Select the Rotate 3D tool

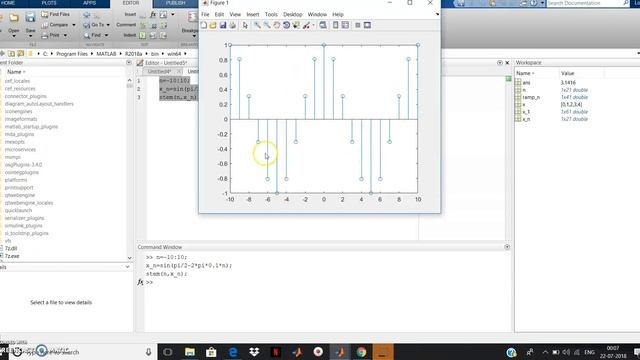(x=287, y=25)
